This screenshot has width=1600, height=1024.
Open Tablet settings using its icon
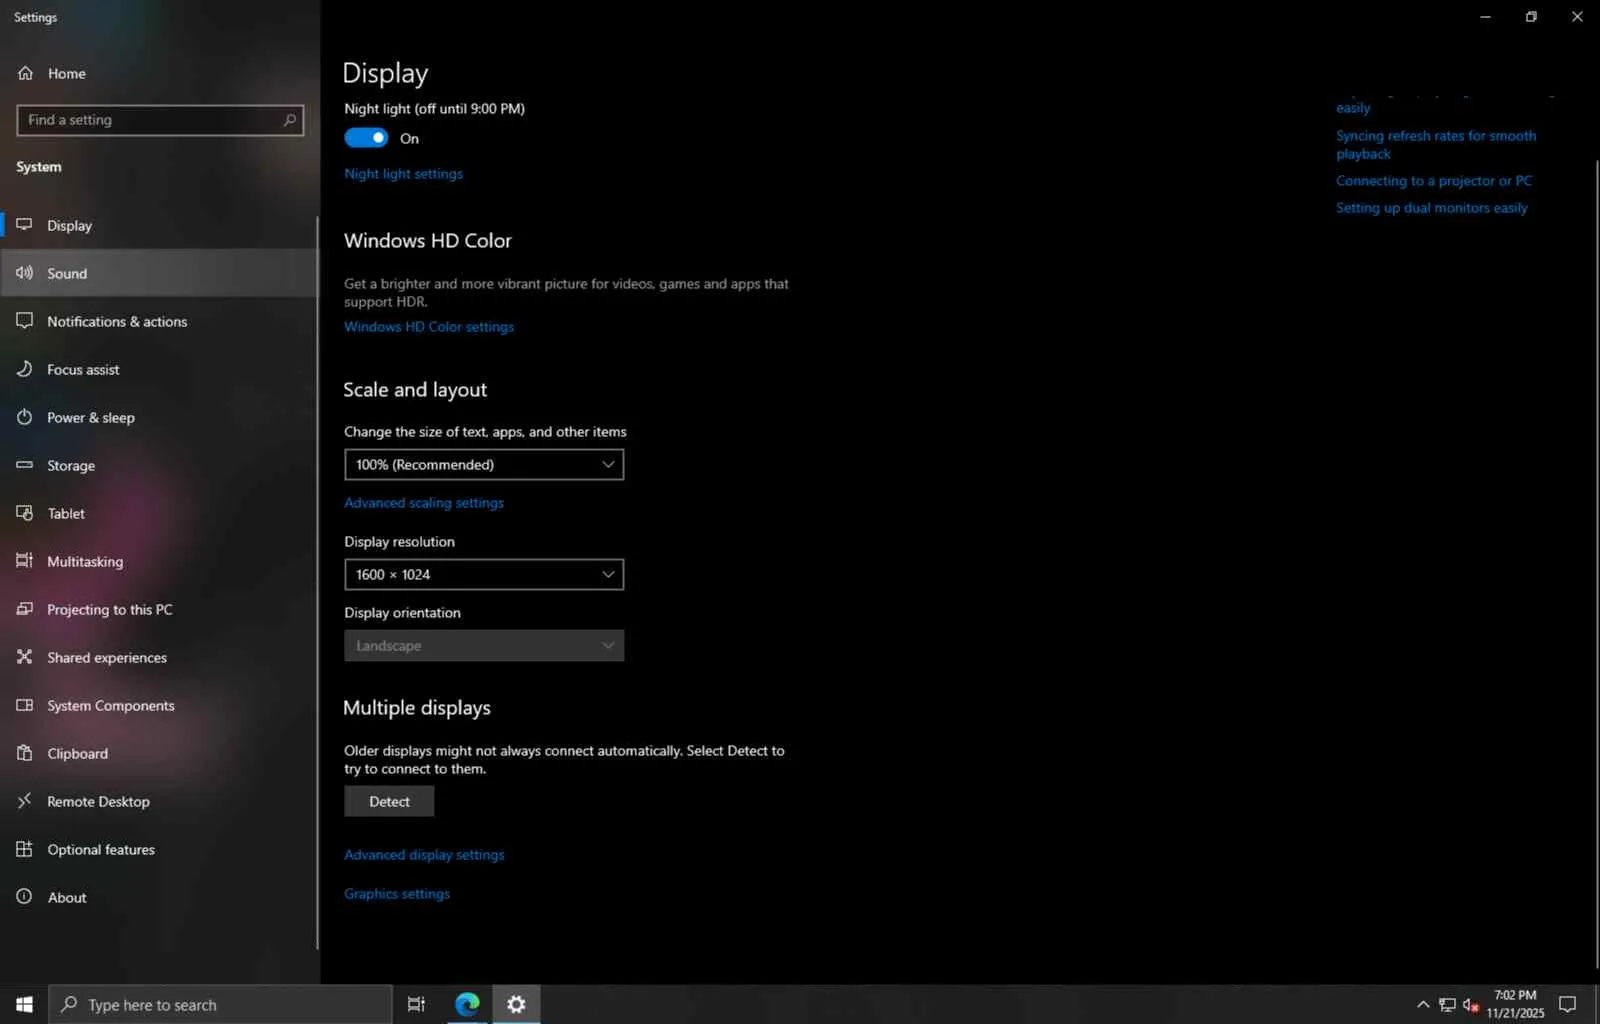[x=25, y=513]
